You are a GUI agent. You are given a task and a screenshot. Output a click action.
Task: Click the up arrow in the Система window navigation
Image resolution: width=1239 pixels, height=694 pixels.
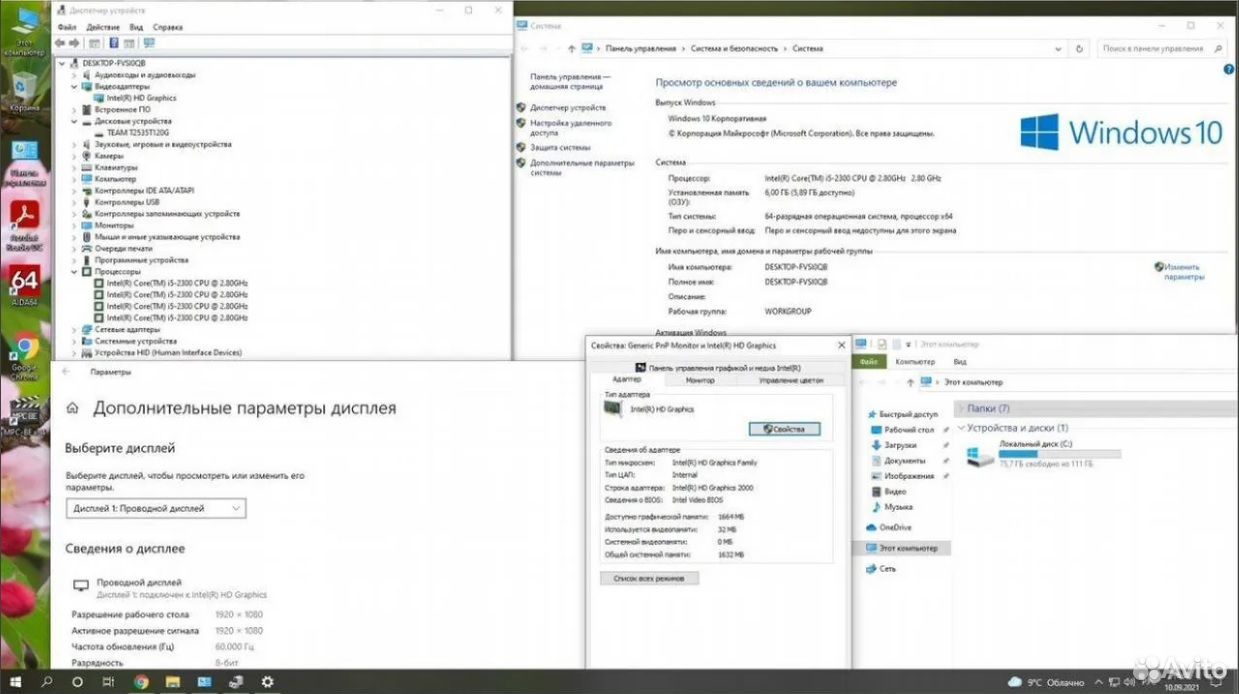pyautogui.click(x=571, y=48)
